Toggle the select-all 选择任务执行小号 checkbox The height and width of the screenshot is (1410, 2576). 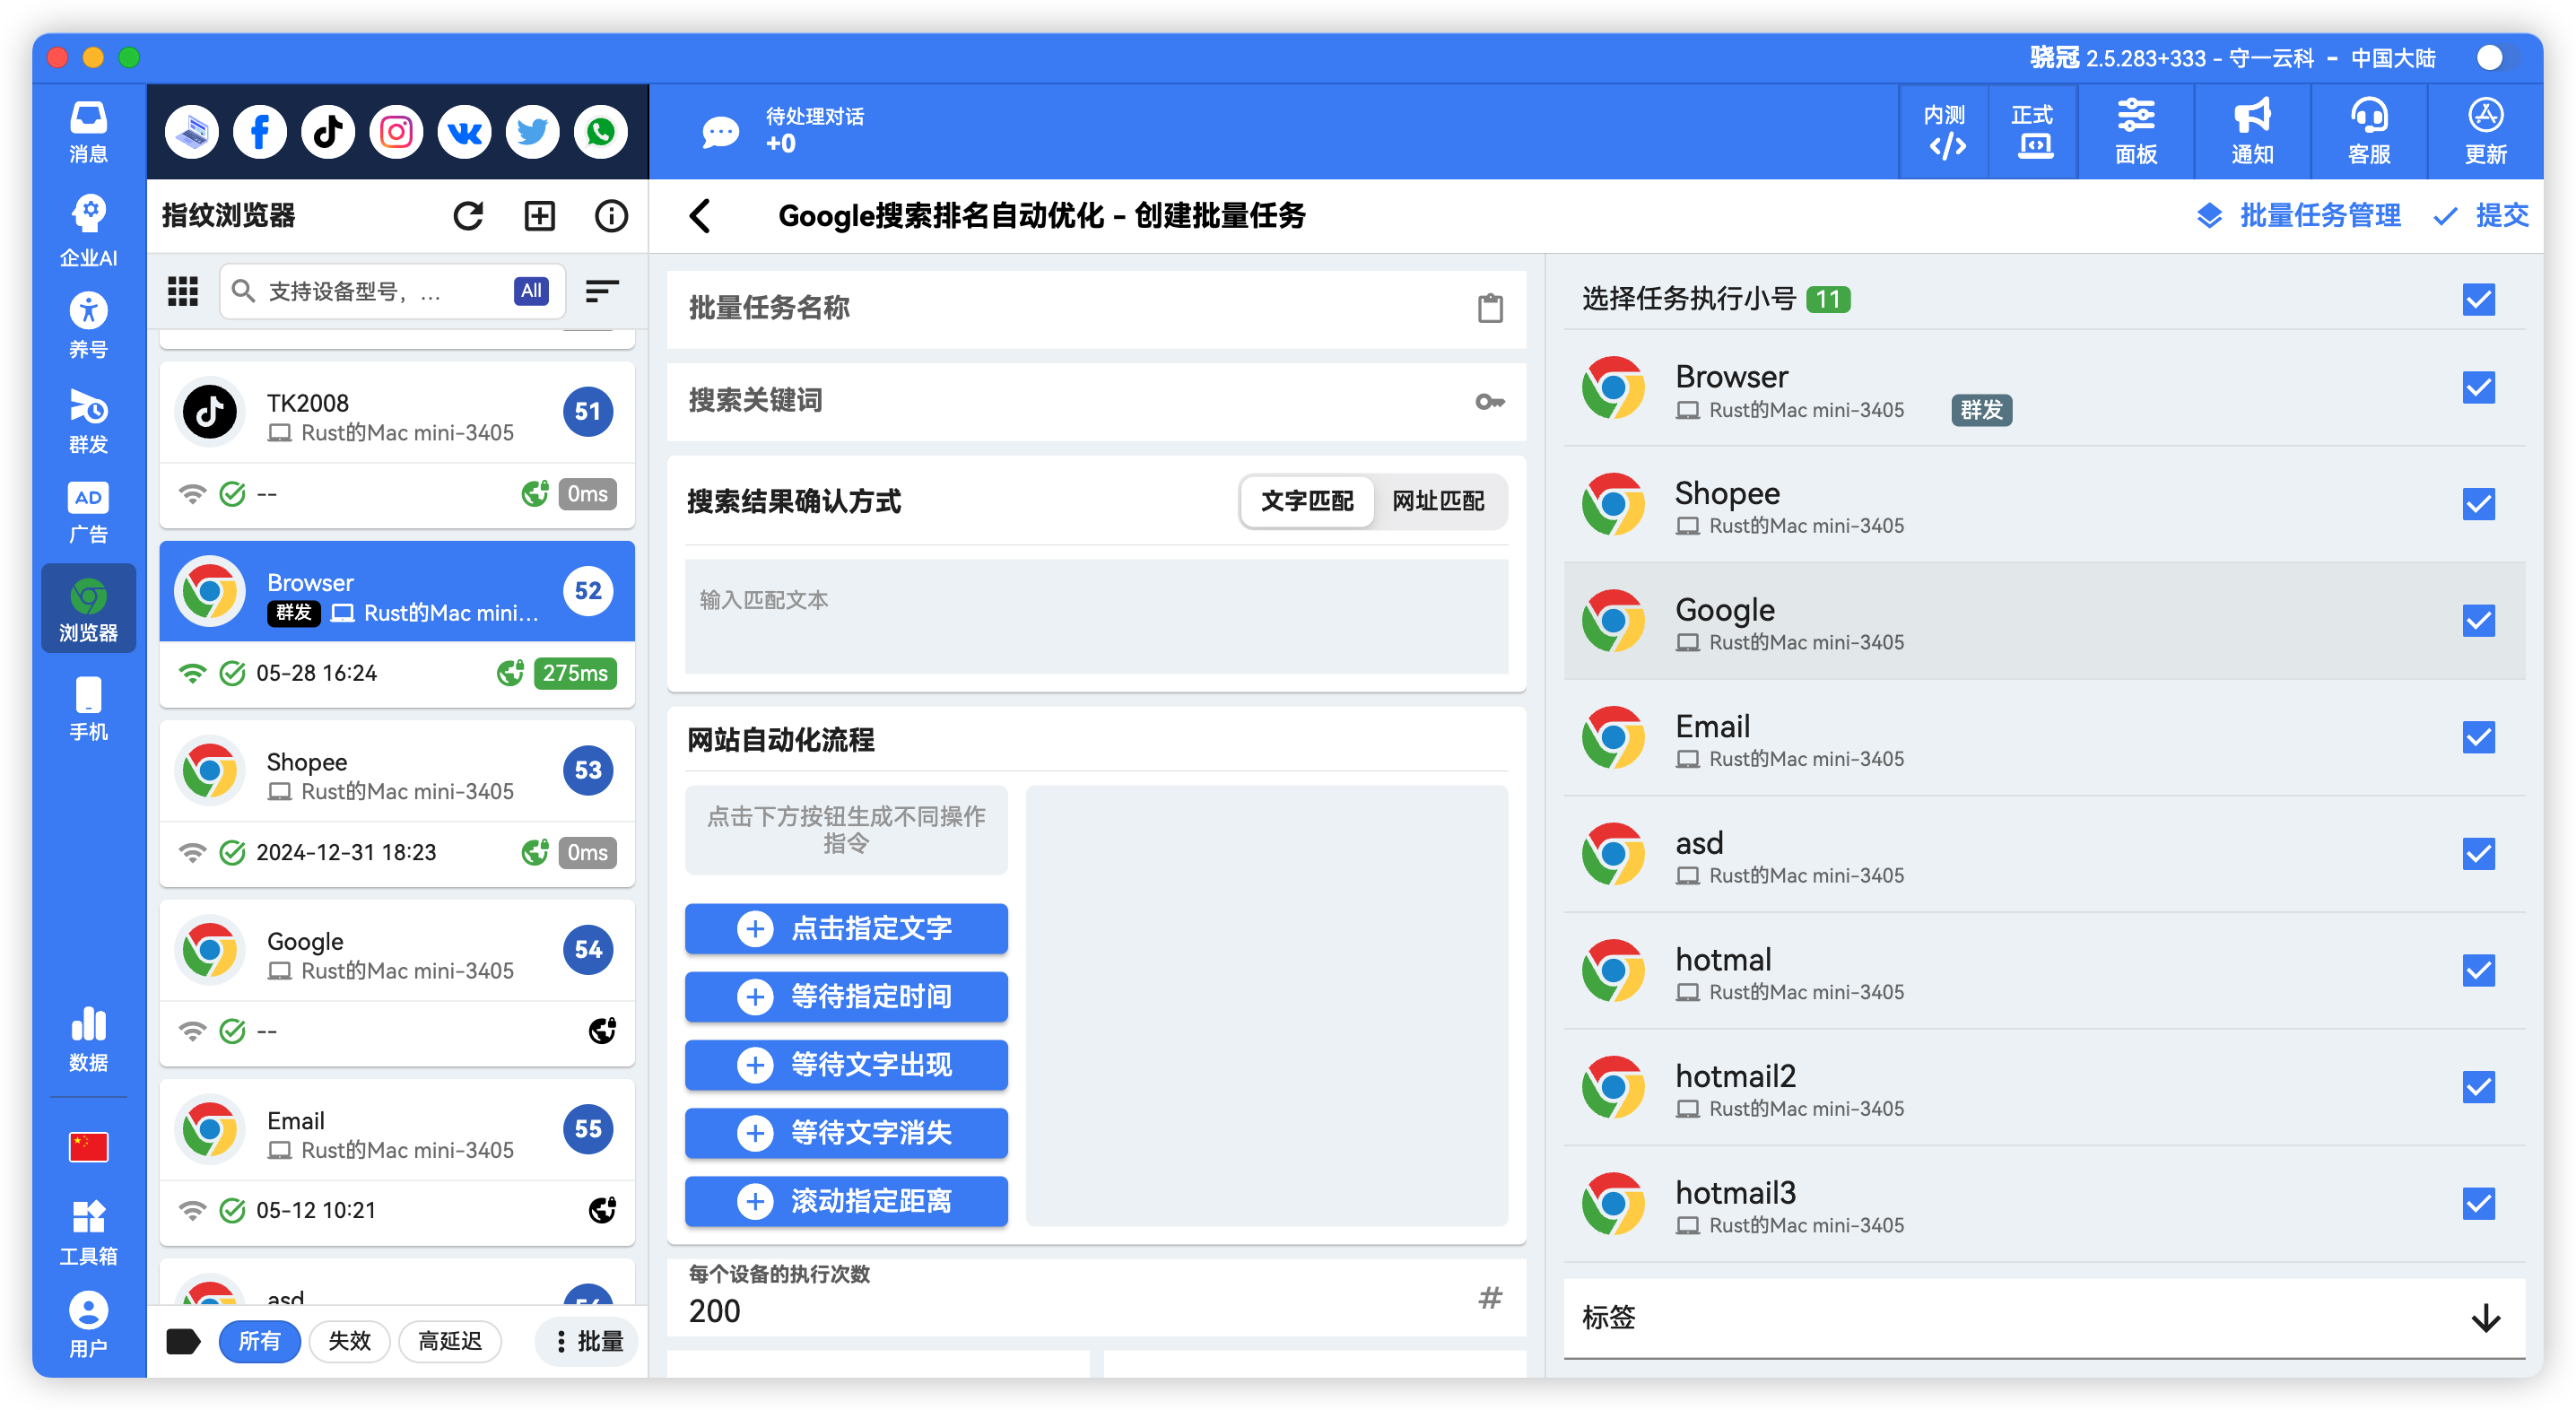click(x=2478, y=299)
